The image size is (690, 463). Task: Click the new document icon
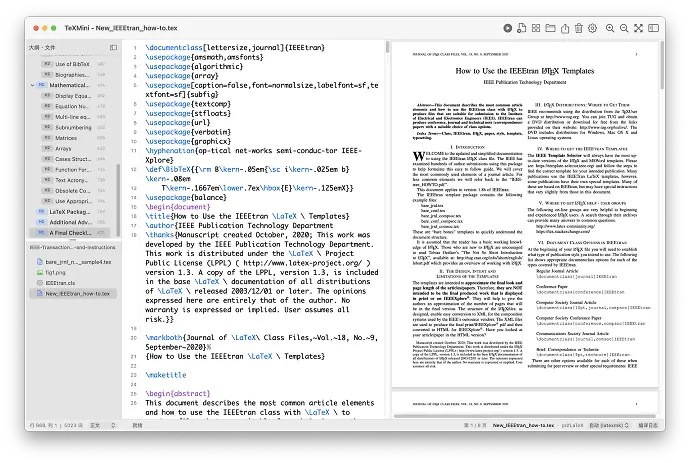click(521, 28)
